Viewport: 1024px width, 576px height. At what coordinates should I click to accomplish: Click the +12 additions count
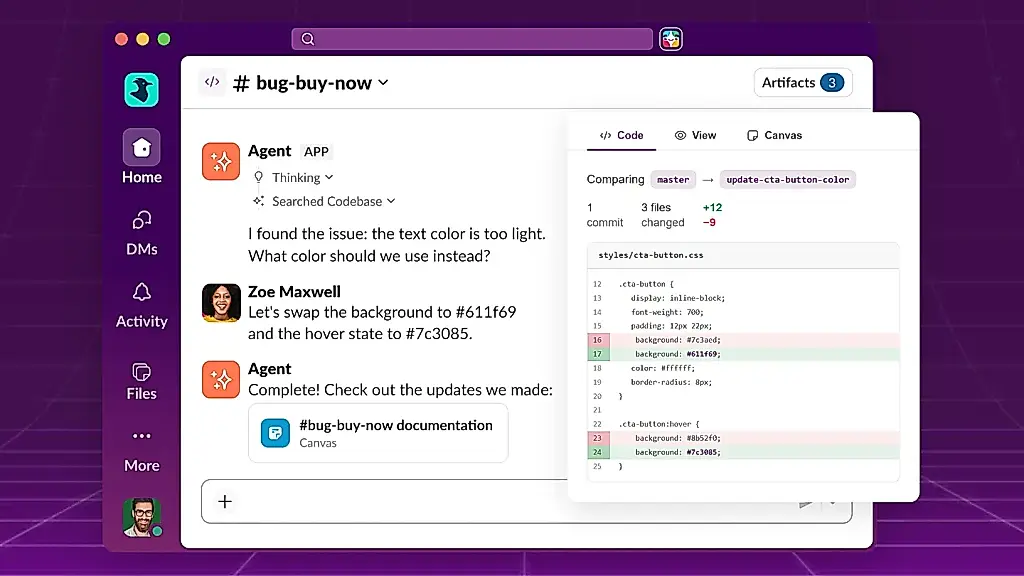pyautogui.click(x=712, y=208)
